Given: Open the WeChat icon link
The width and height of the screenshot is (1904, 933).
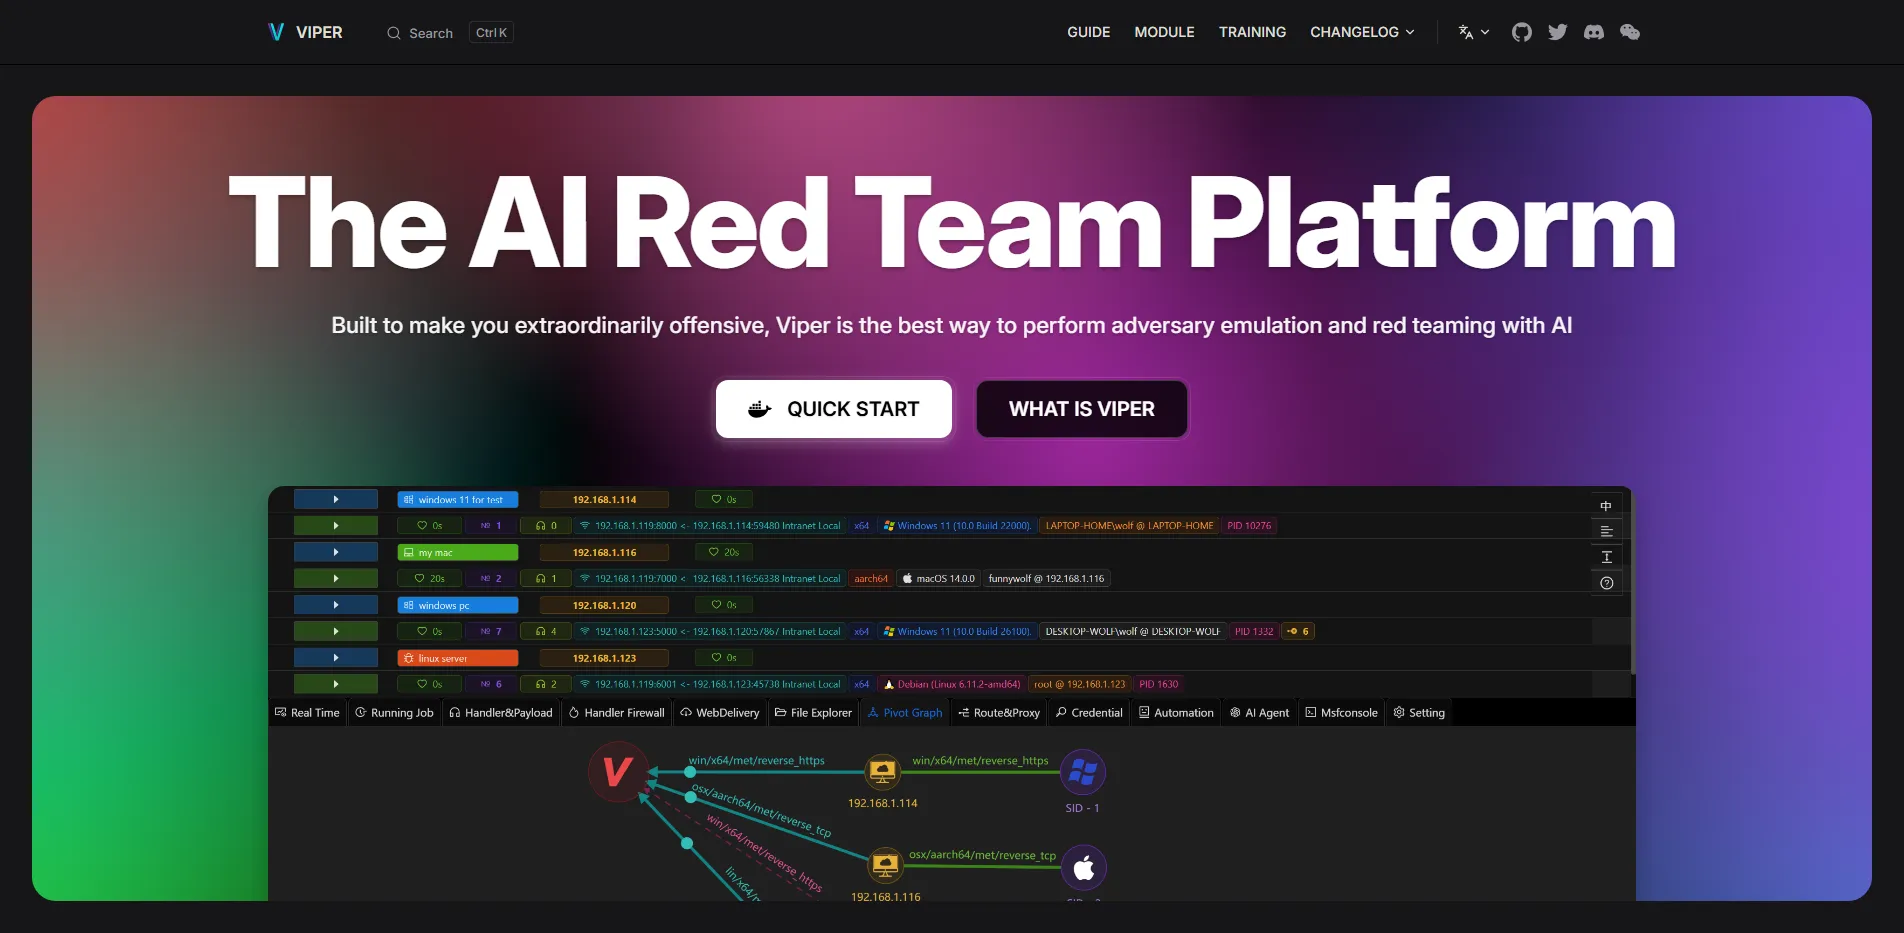Looking at the screenshot, I should coord(1630,32).
